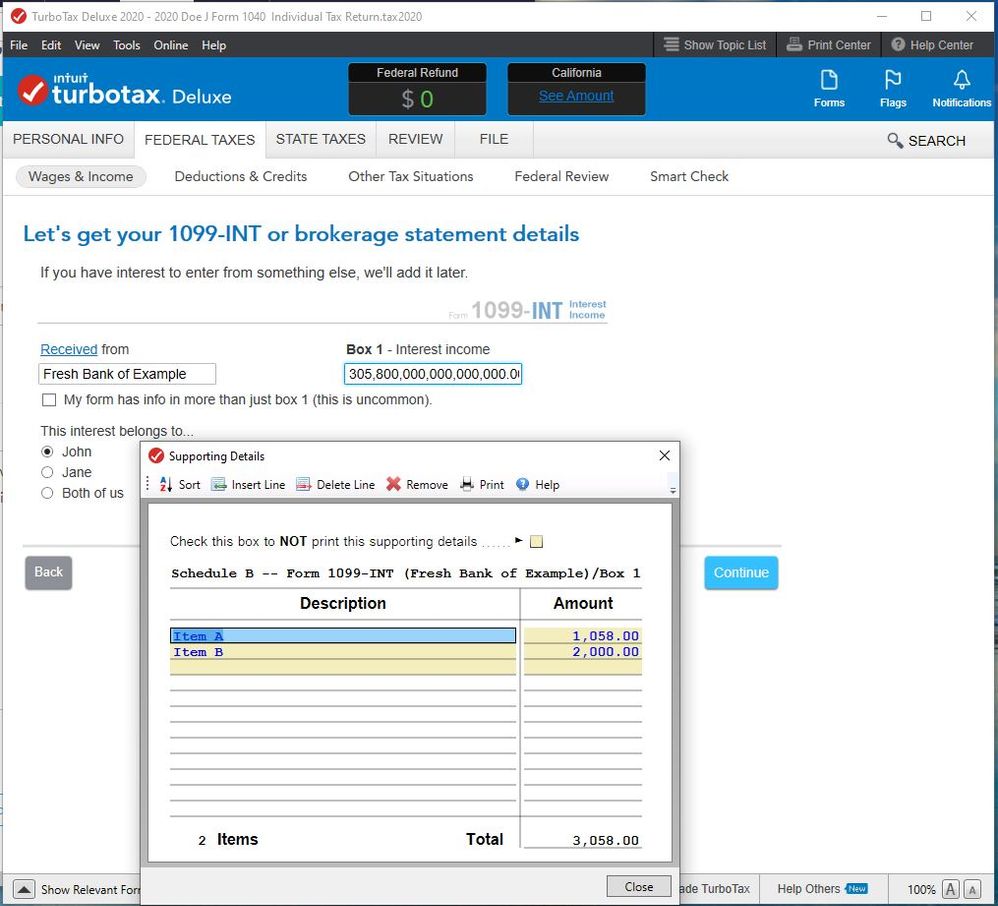998x906 pixels.
Task: Click the Federal Refund amount display
Action: 417,99
